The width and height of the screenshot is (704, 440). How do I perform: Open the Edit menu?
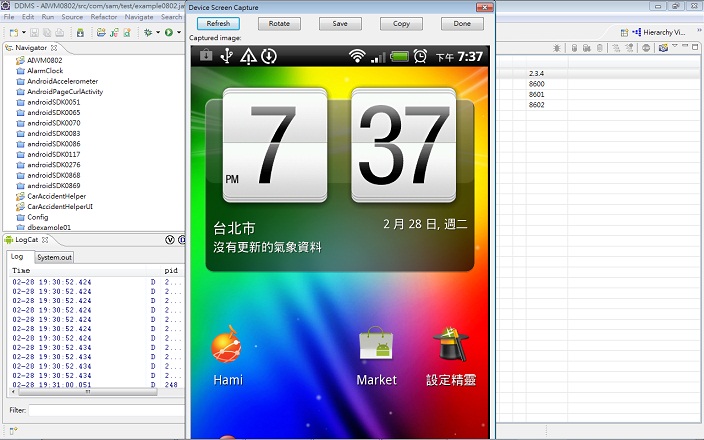pos(28,17)
